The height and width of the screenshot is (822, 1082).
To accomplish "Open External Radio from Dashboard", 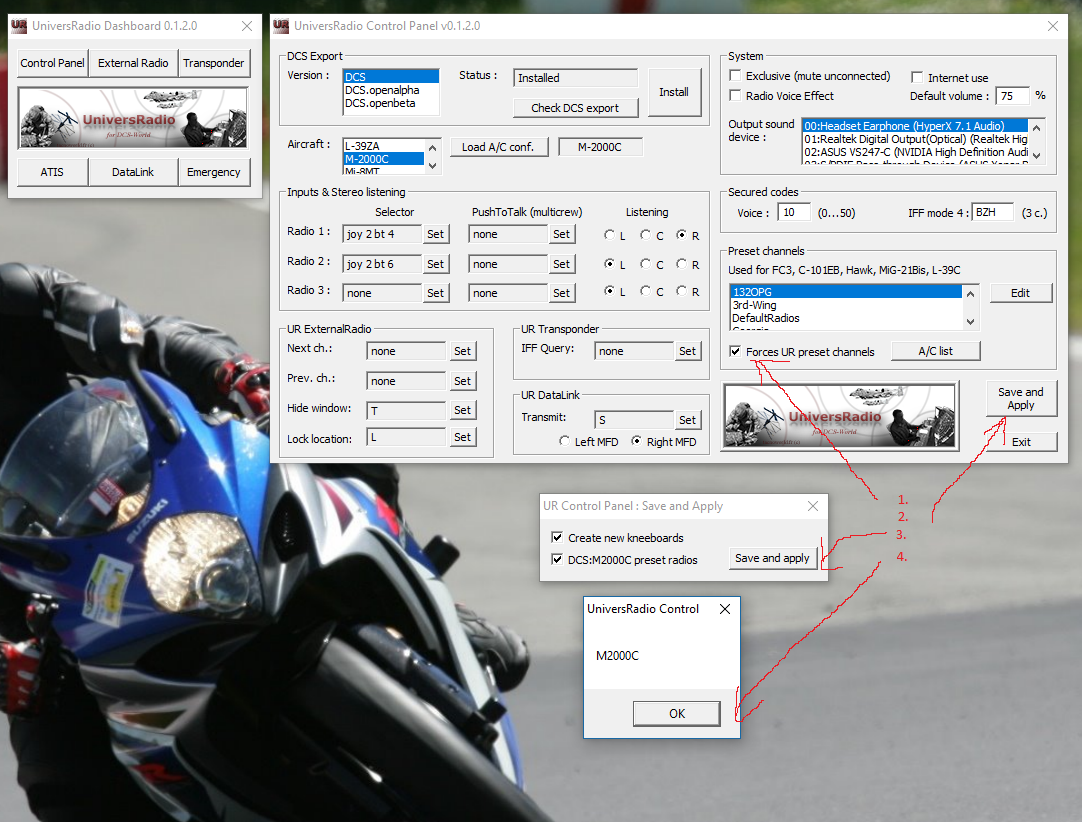I will pos(133,63).
